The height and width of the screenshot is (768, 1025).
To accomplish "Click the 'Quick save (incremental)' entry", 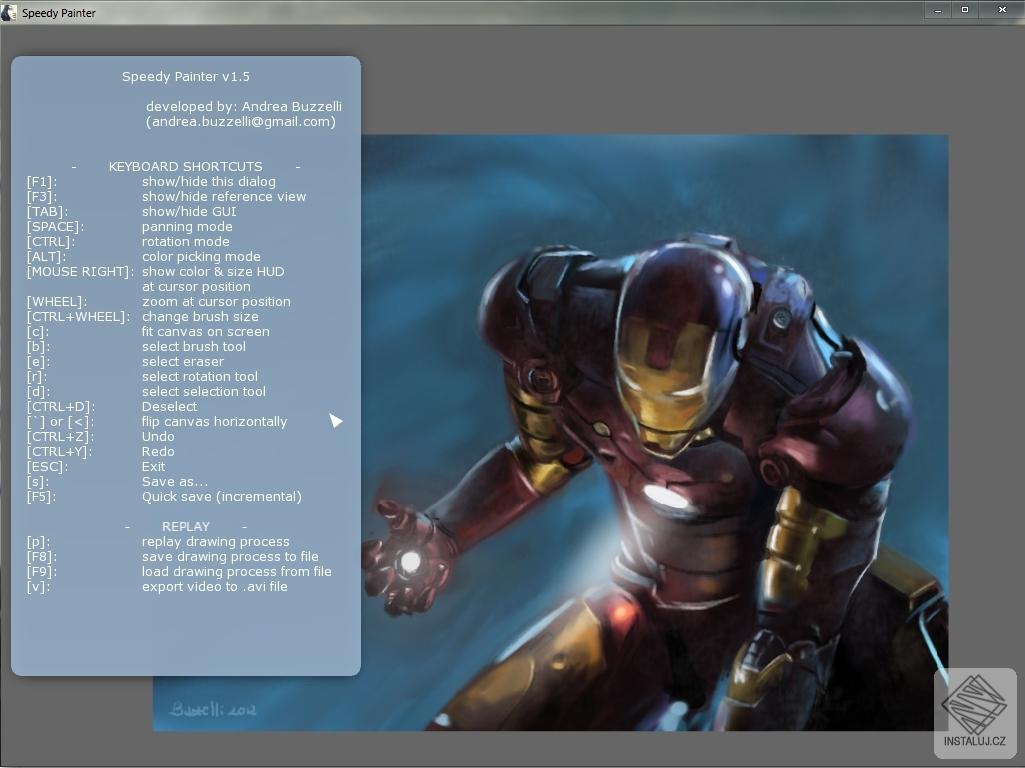I will pos(223,496).
